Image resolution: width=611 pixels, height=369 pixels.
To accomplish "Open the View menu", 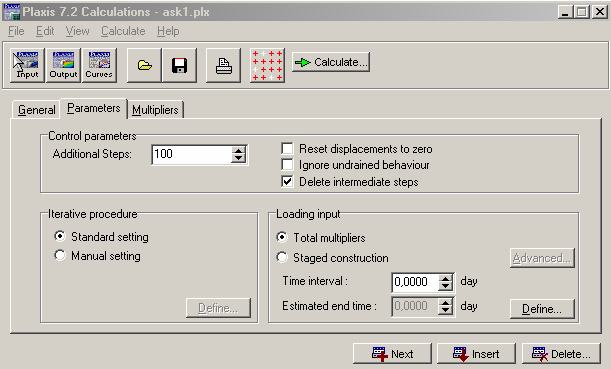I will tap(77, 31).
